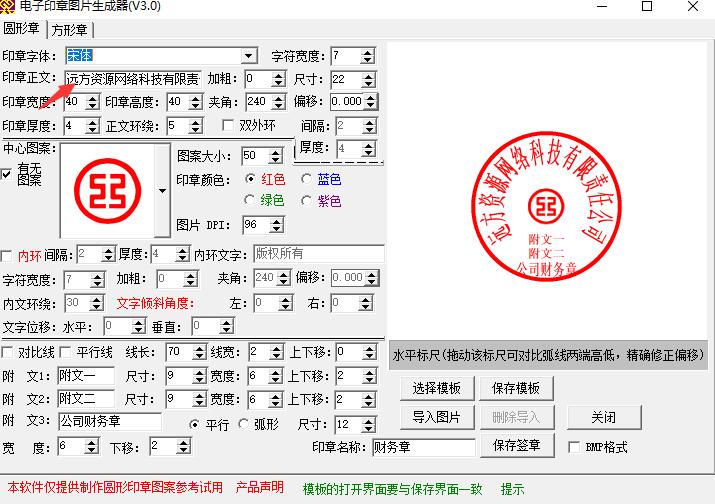Expand the center pattern image dropdown

(163, 190)
